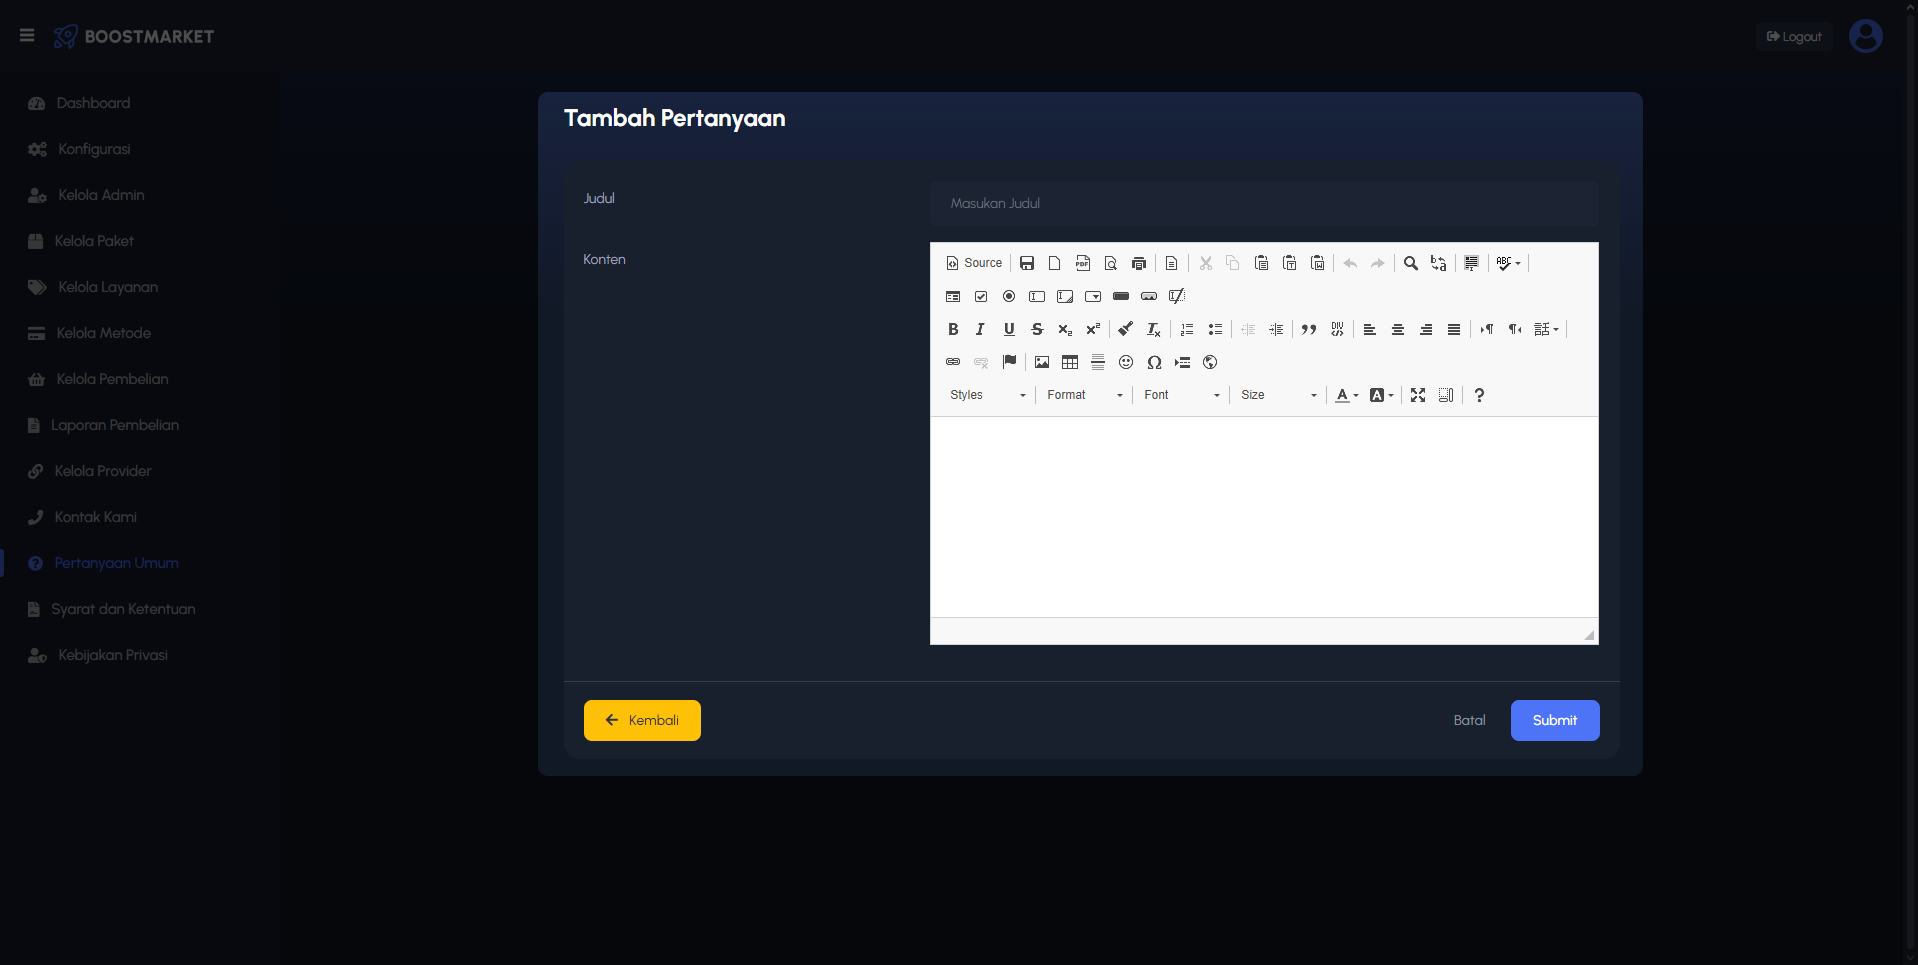Image resolution: width=1918 pixels, height=965 pixels.
Task: Open the Font dropdown
Action: coord(1181,395)
